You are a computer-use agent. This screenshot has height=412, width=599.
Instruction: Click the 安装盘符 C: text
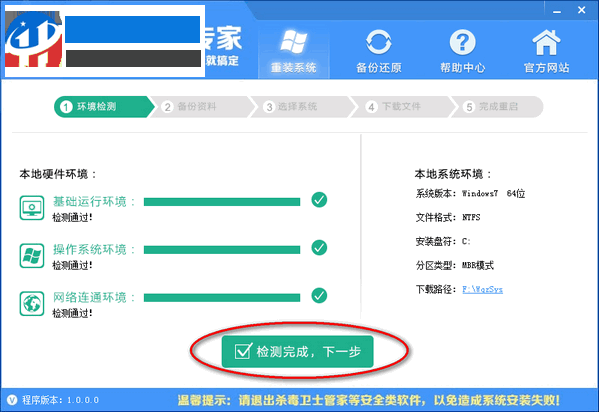tap(443, 242)
